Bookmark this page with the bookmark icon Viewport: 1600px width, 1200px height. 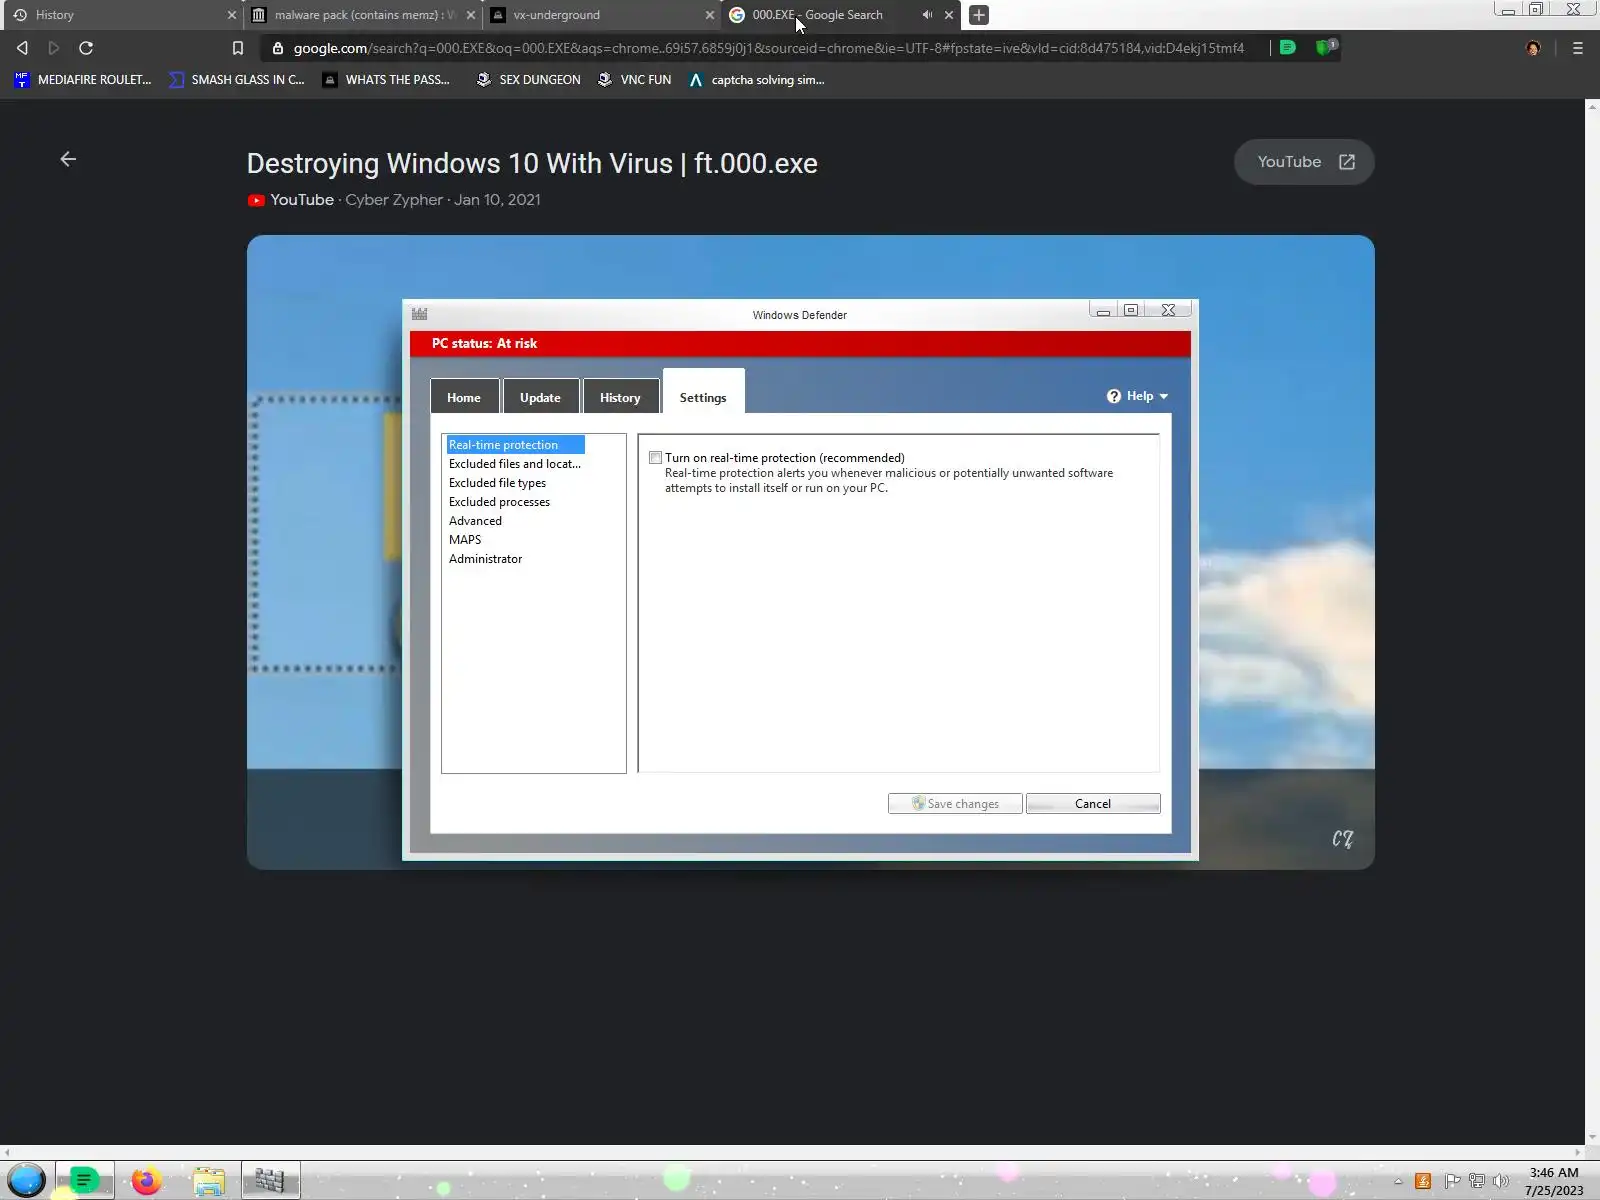tap(238, 48)
